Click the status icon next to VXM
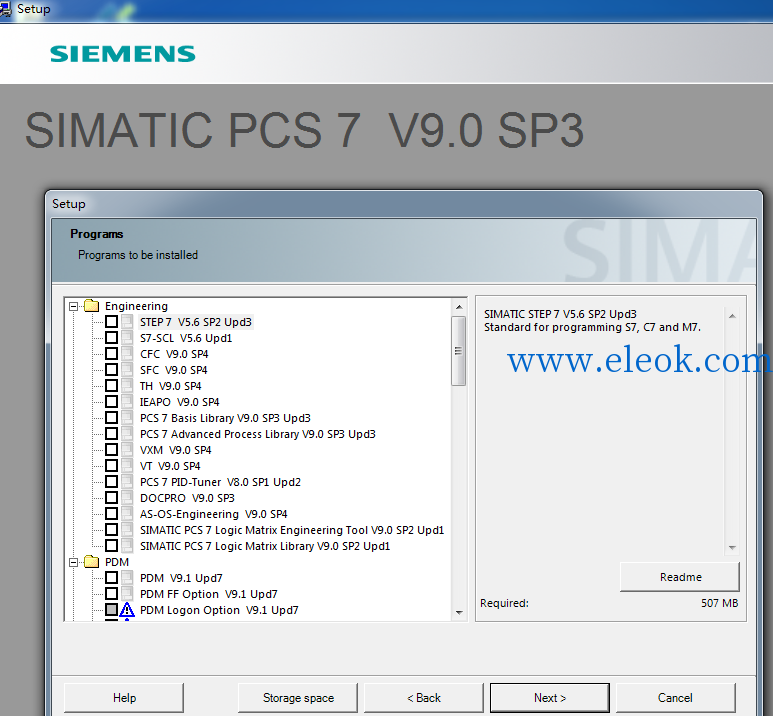The height and width of the screenshot is (716, 773). tap(127, 450)
